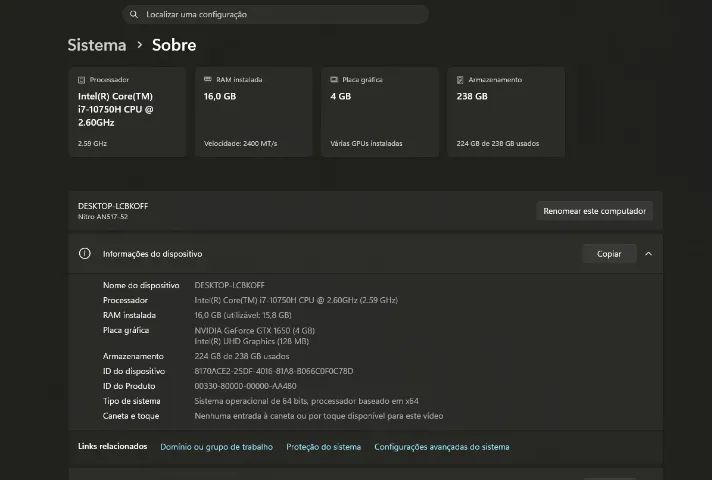Select the 16,0 GB RAM card
The height and width of the screenshot is (480, 712).
253,112
